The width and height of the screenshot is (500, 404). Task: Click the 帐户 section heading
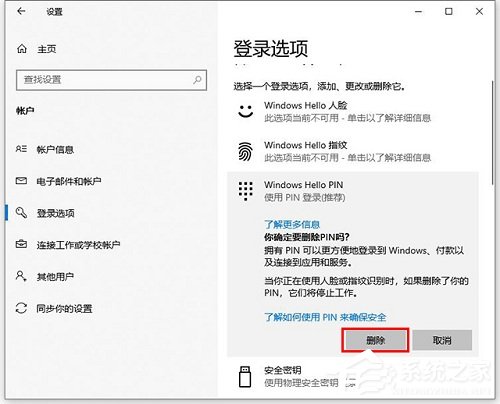pyautogui.click(x=25, y=110)
